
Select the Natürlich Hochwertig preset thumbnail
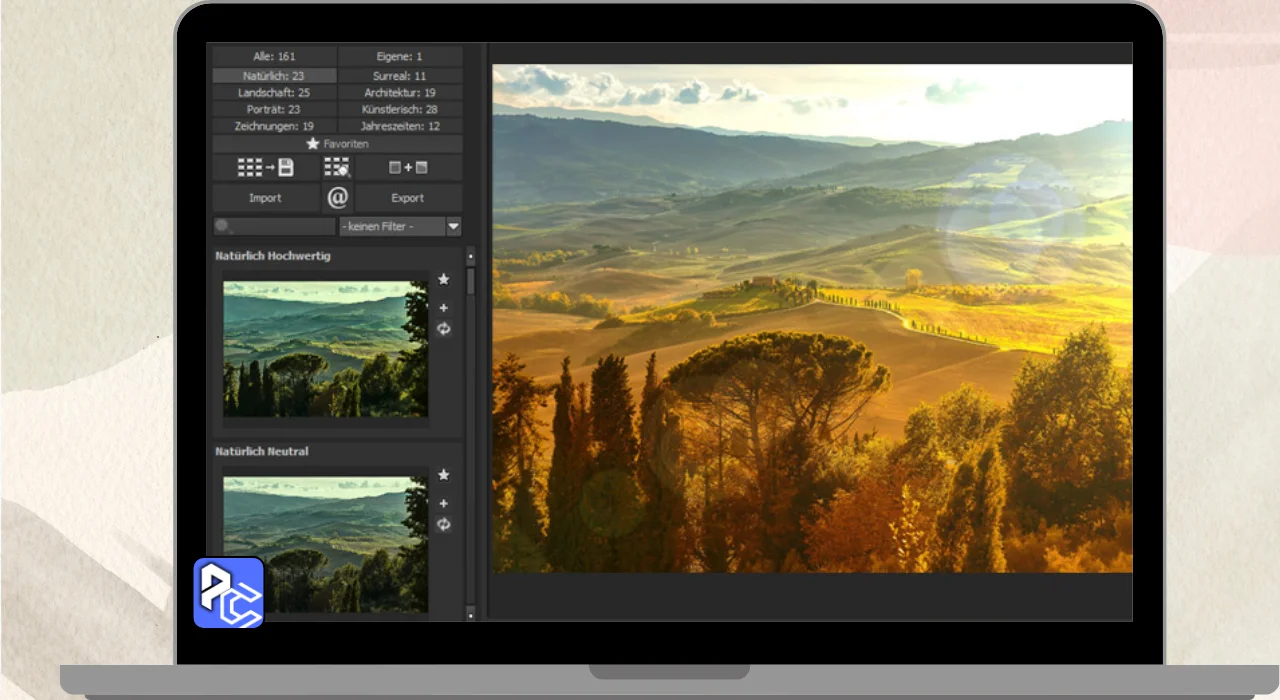coord(325,349)
